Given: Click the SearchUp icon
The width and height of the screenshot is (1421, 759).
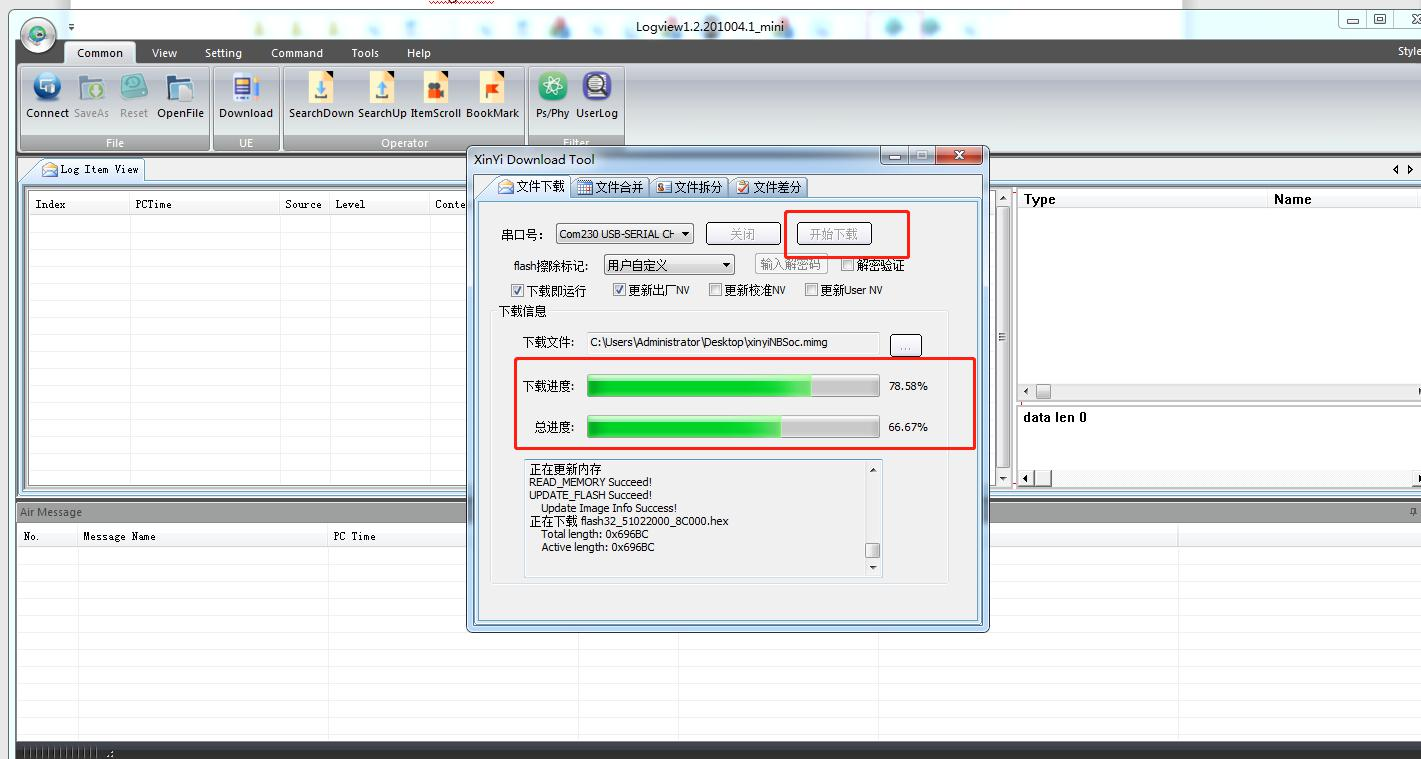Looking at the screenshot, I should pyautogui.click(x=382, y=88).
